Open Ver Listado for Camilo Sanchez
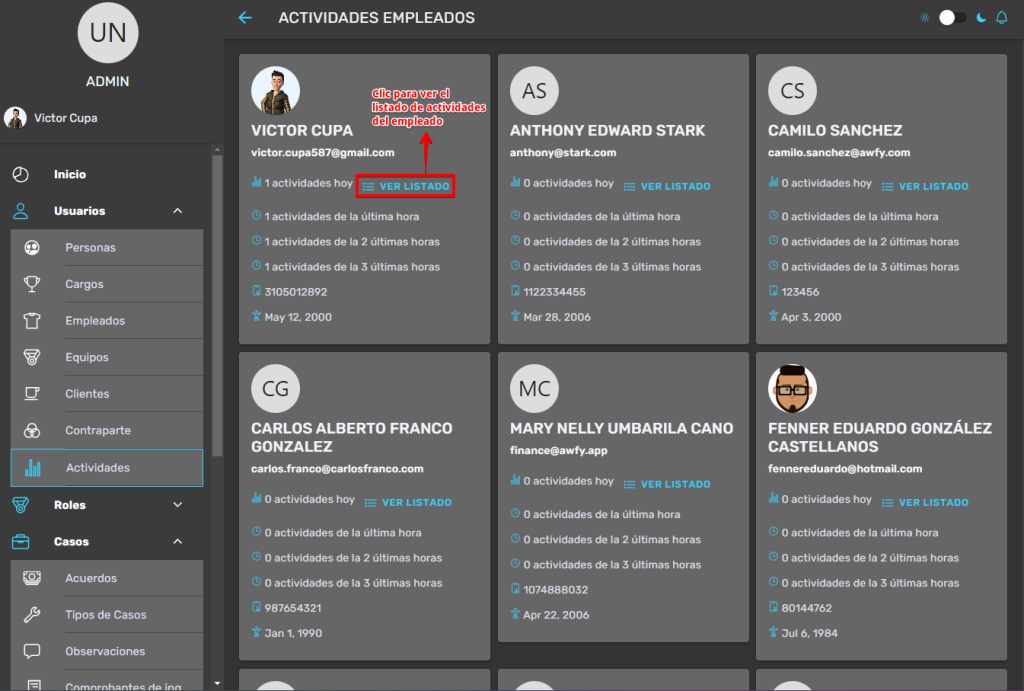The image size is (1024, 691). coord(925,186)
